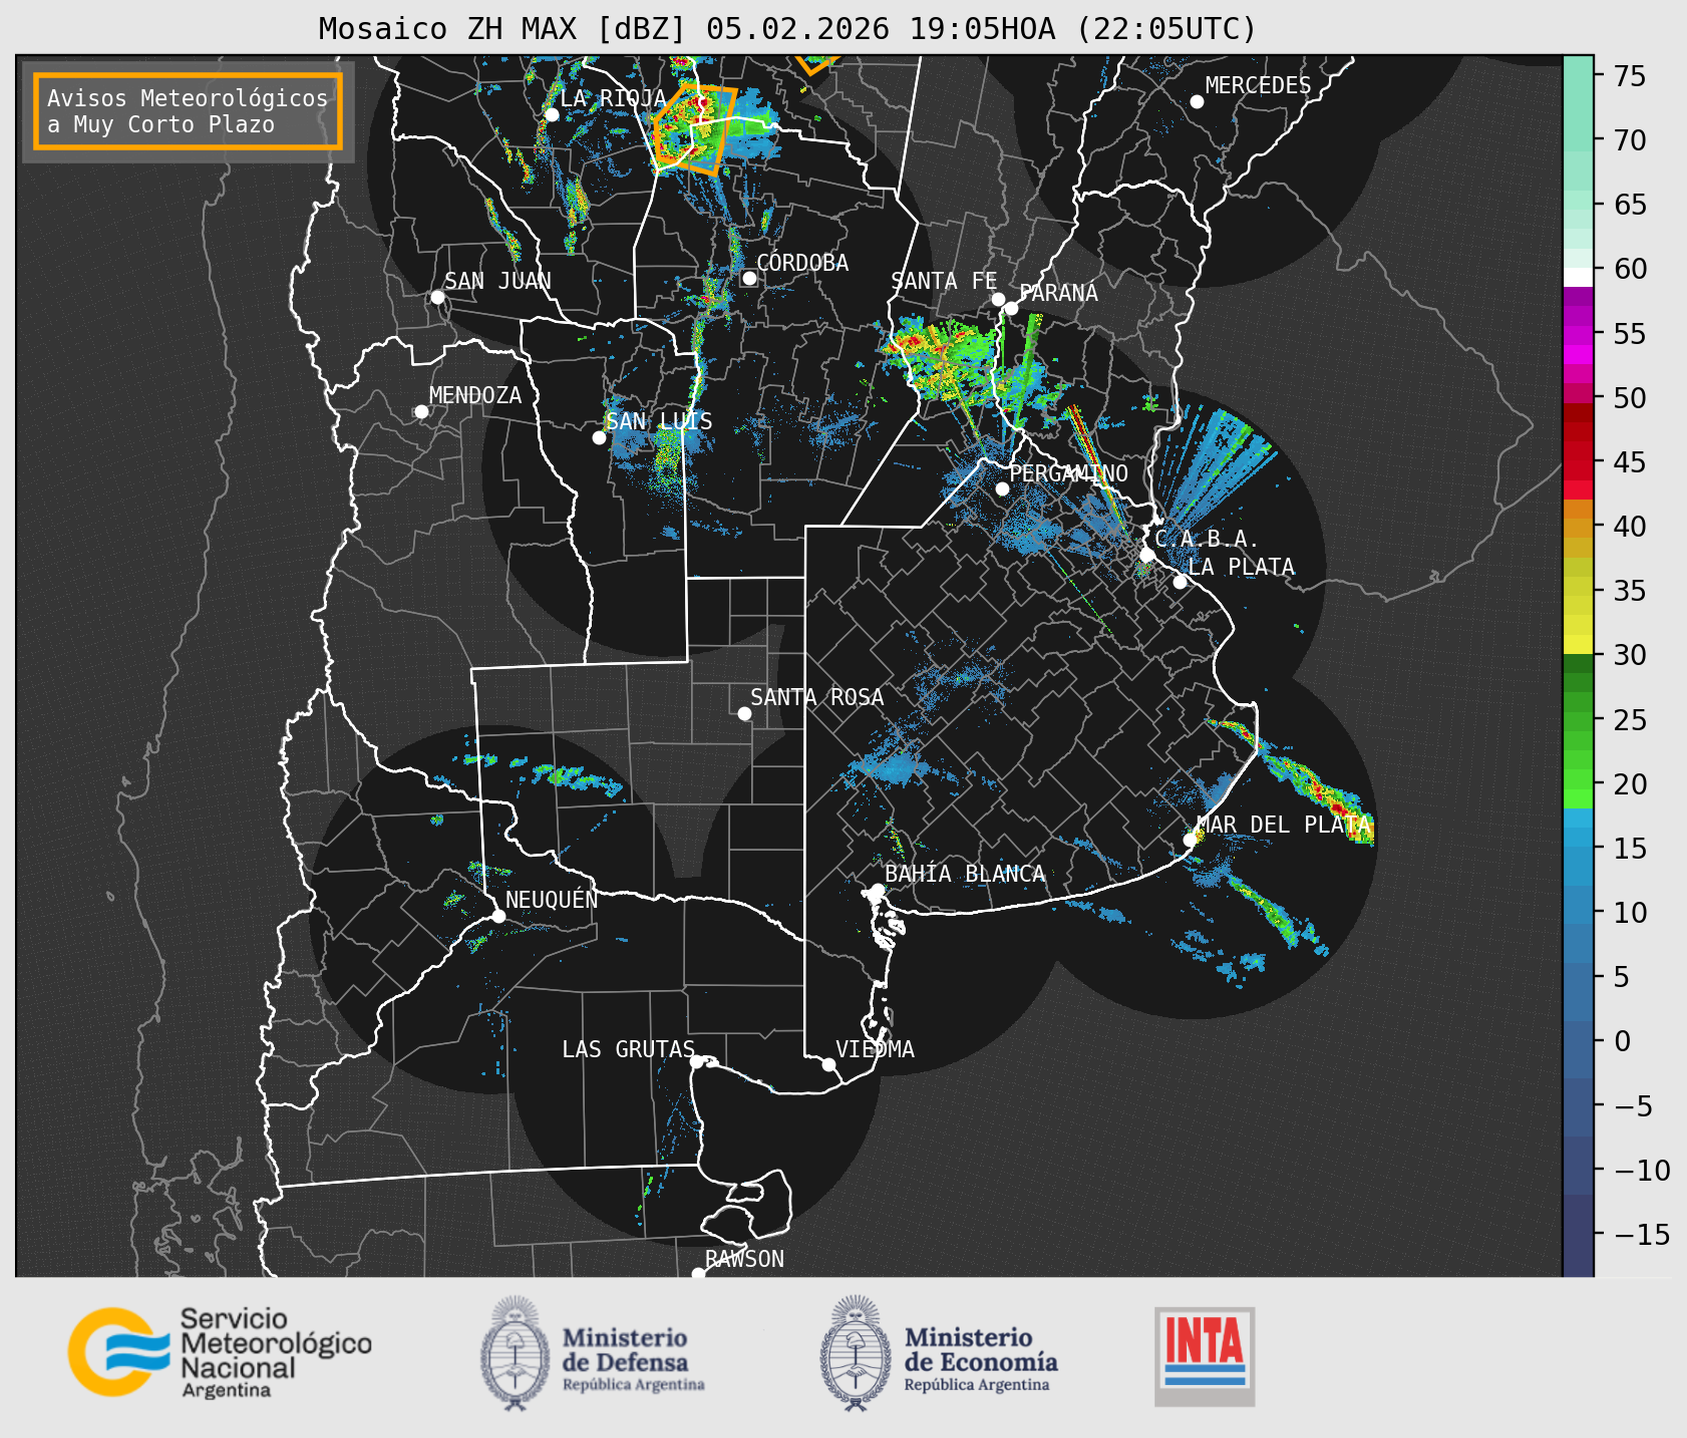Select the VIEDMA city dot
The image size is (1687, 1438).
pos(829,1064)
